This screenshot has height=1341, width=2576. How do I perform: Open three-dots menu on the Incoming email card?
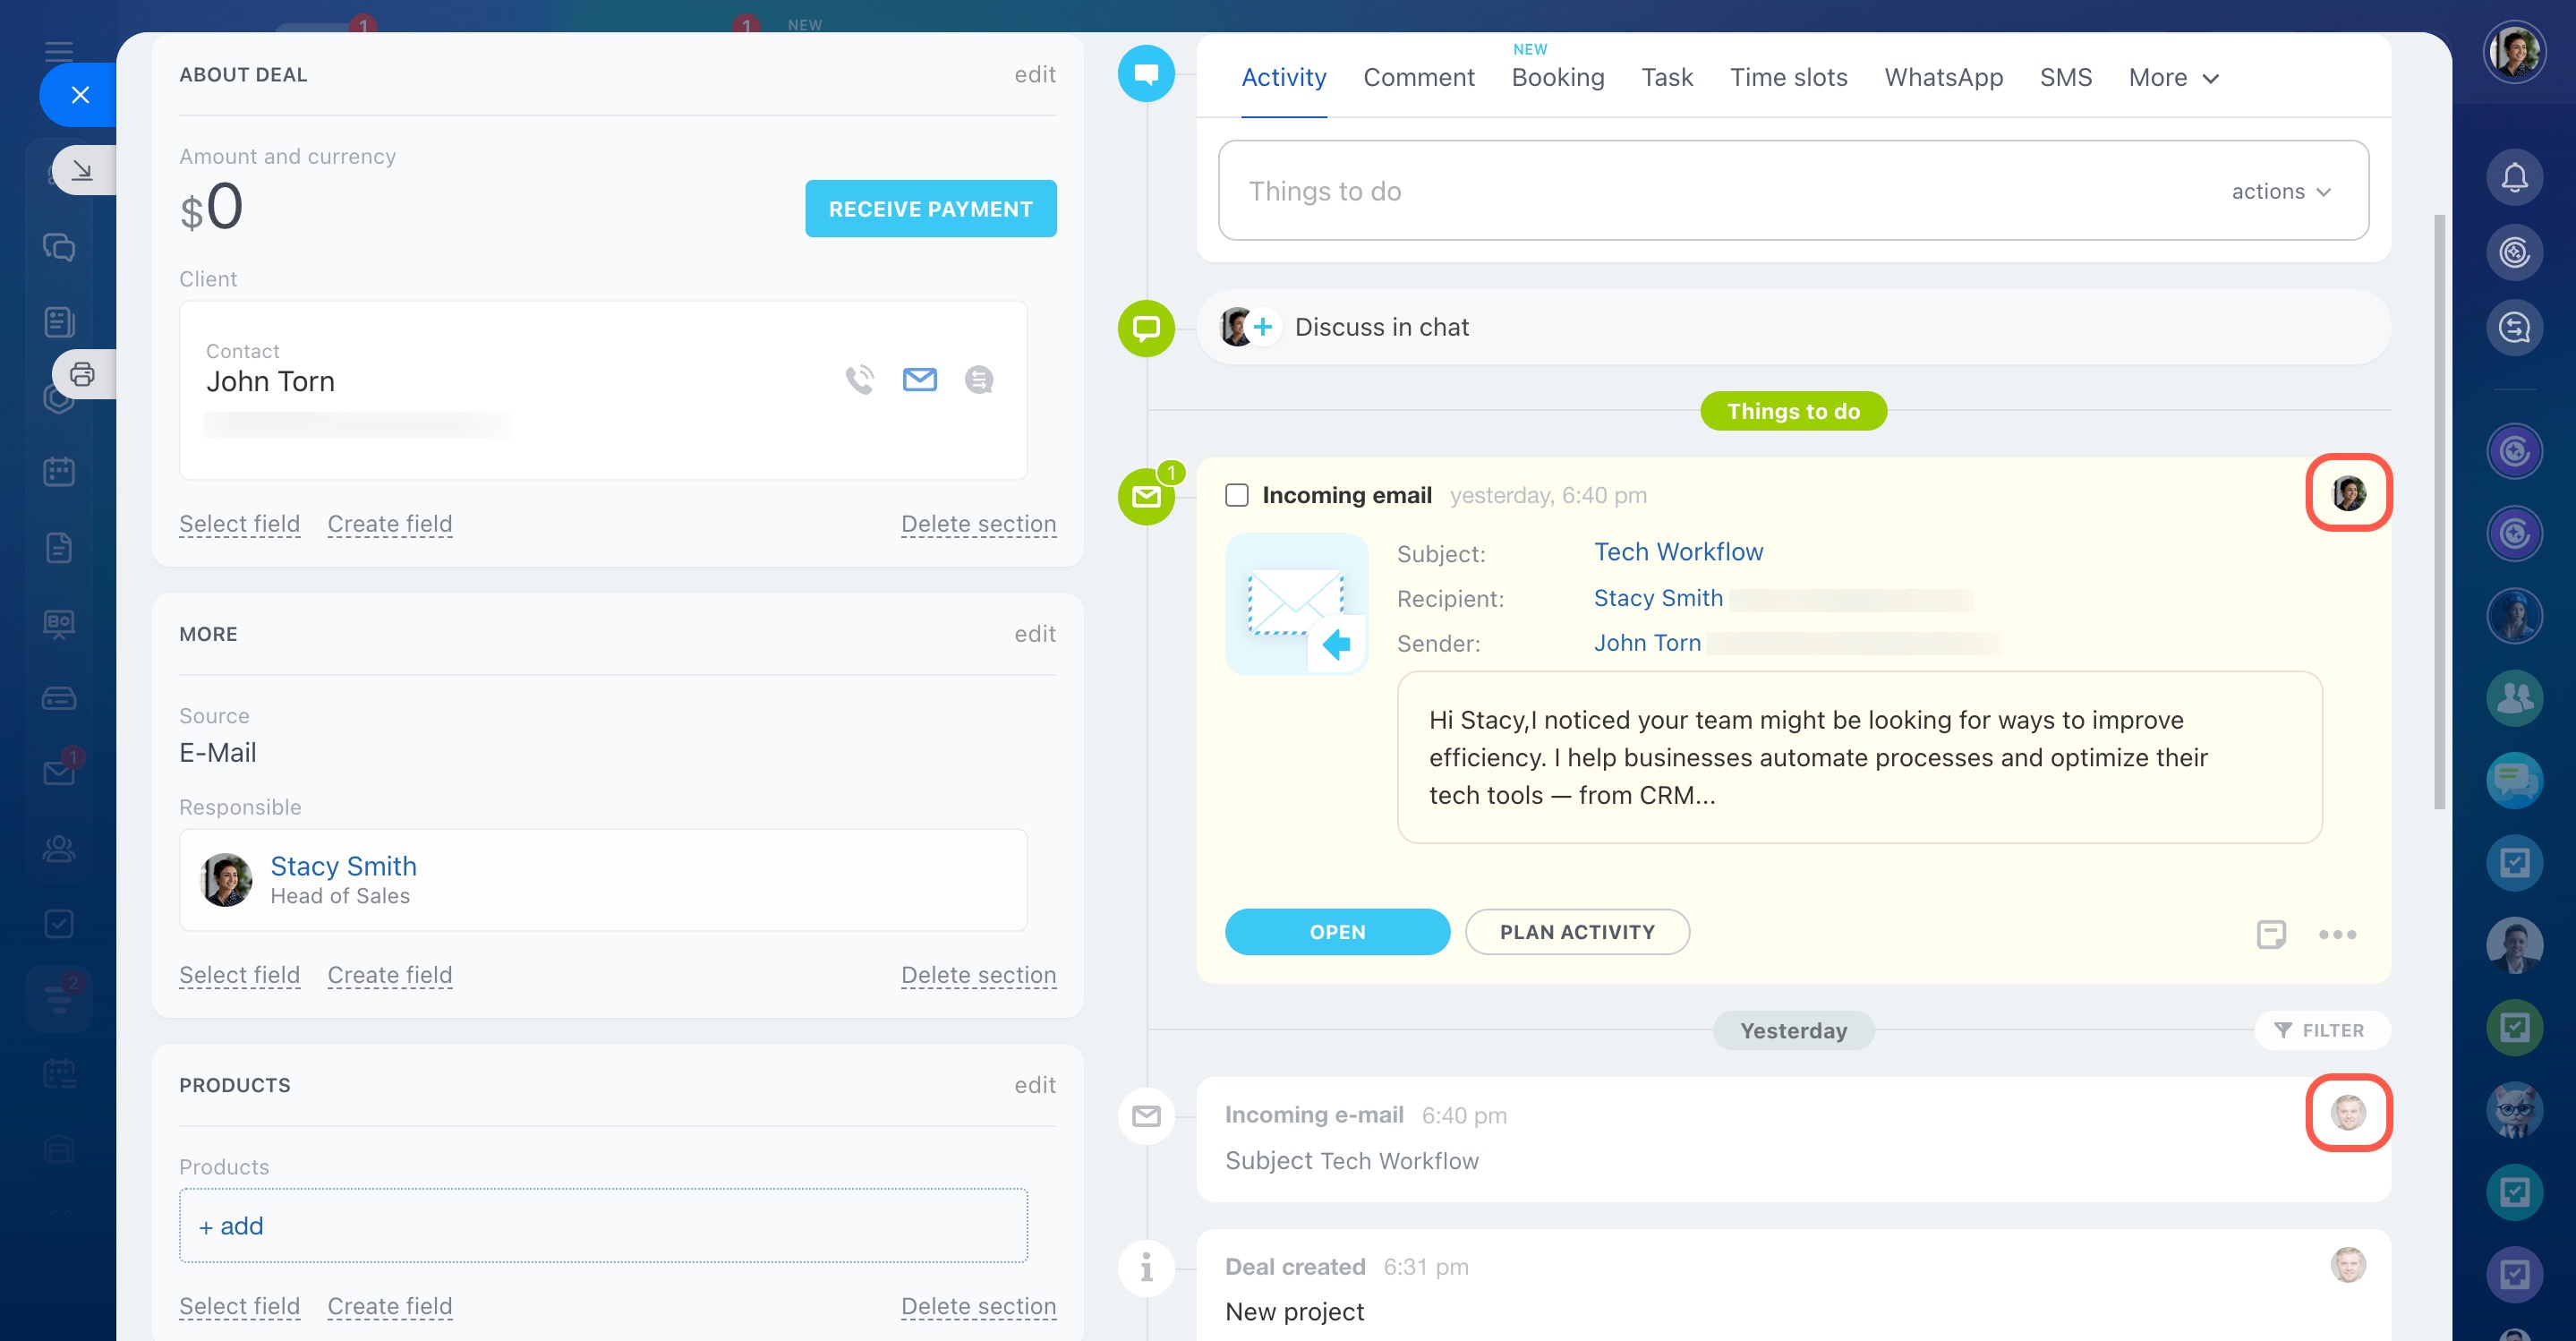2337,934
